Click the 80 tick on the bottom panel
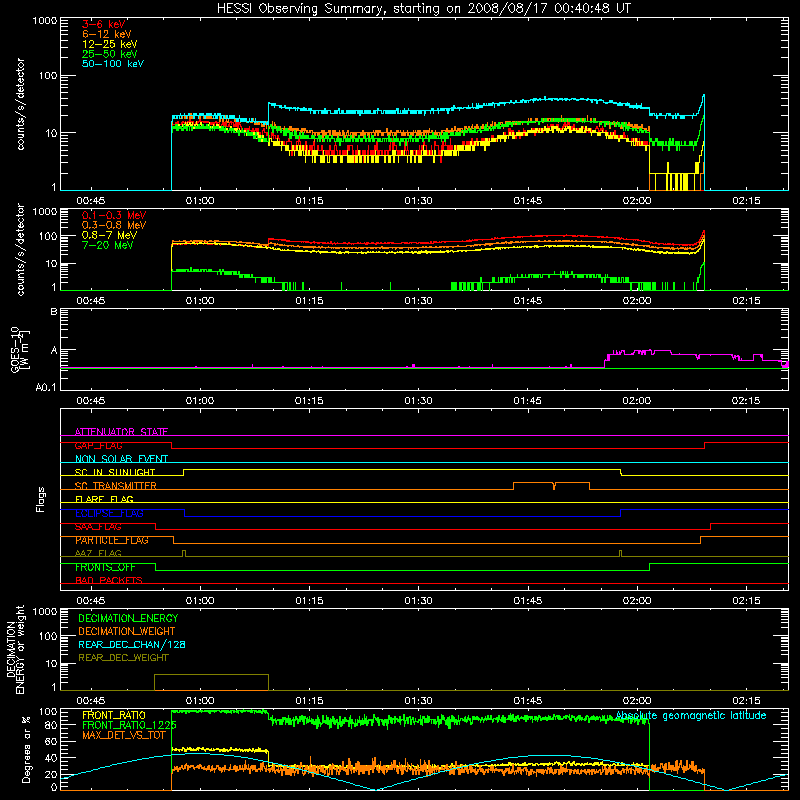Screen dimensions: 800x800 [51, 725]
